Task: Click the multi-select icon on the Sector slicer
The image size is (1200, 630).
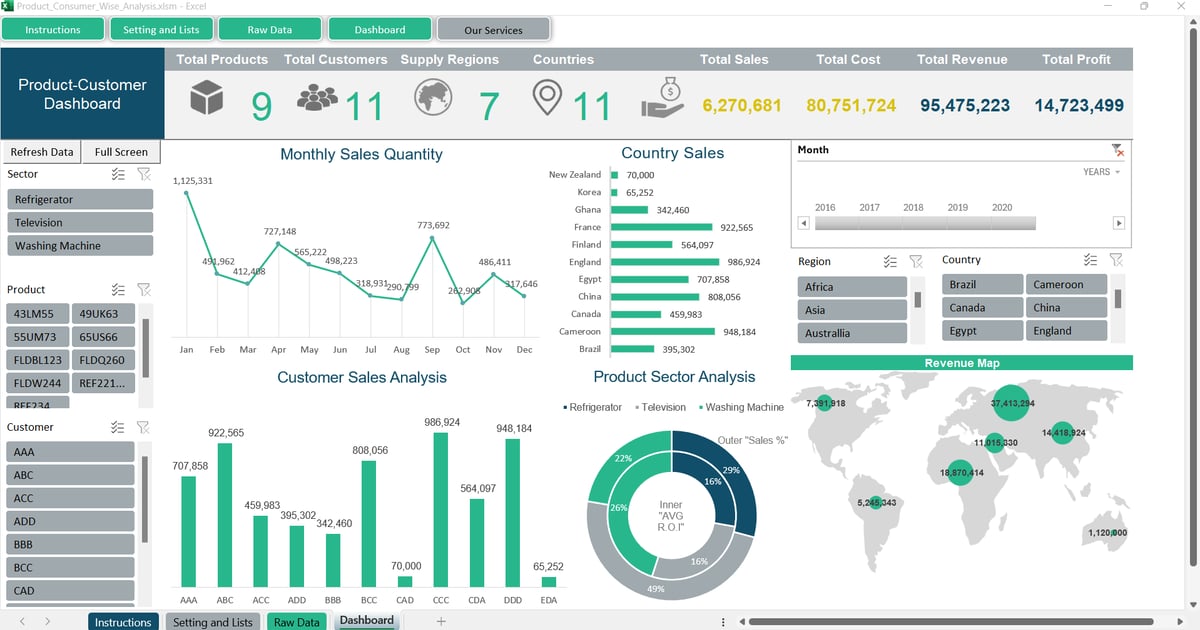Action: [117, 174]
